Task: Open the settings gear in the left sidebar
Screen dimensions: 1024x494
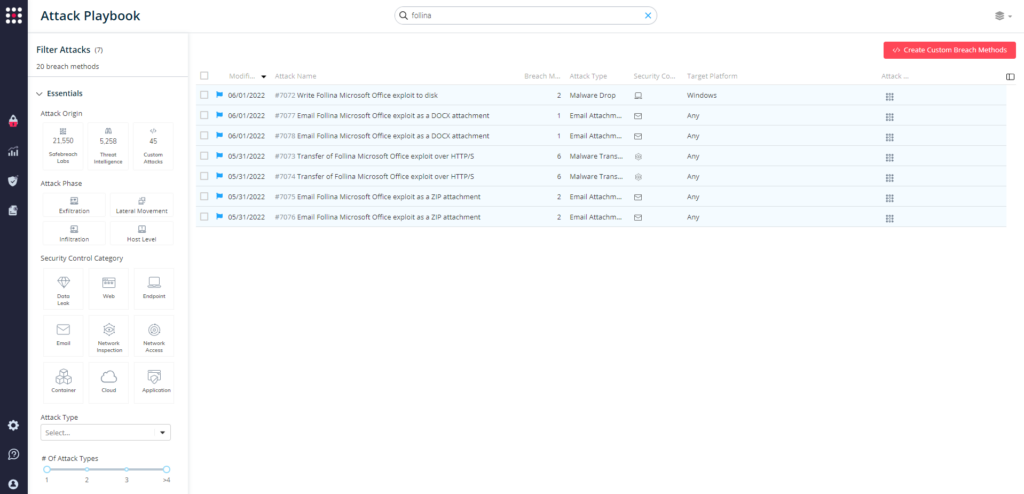Action: coord(13,425)
